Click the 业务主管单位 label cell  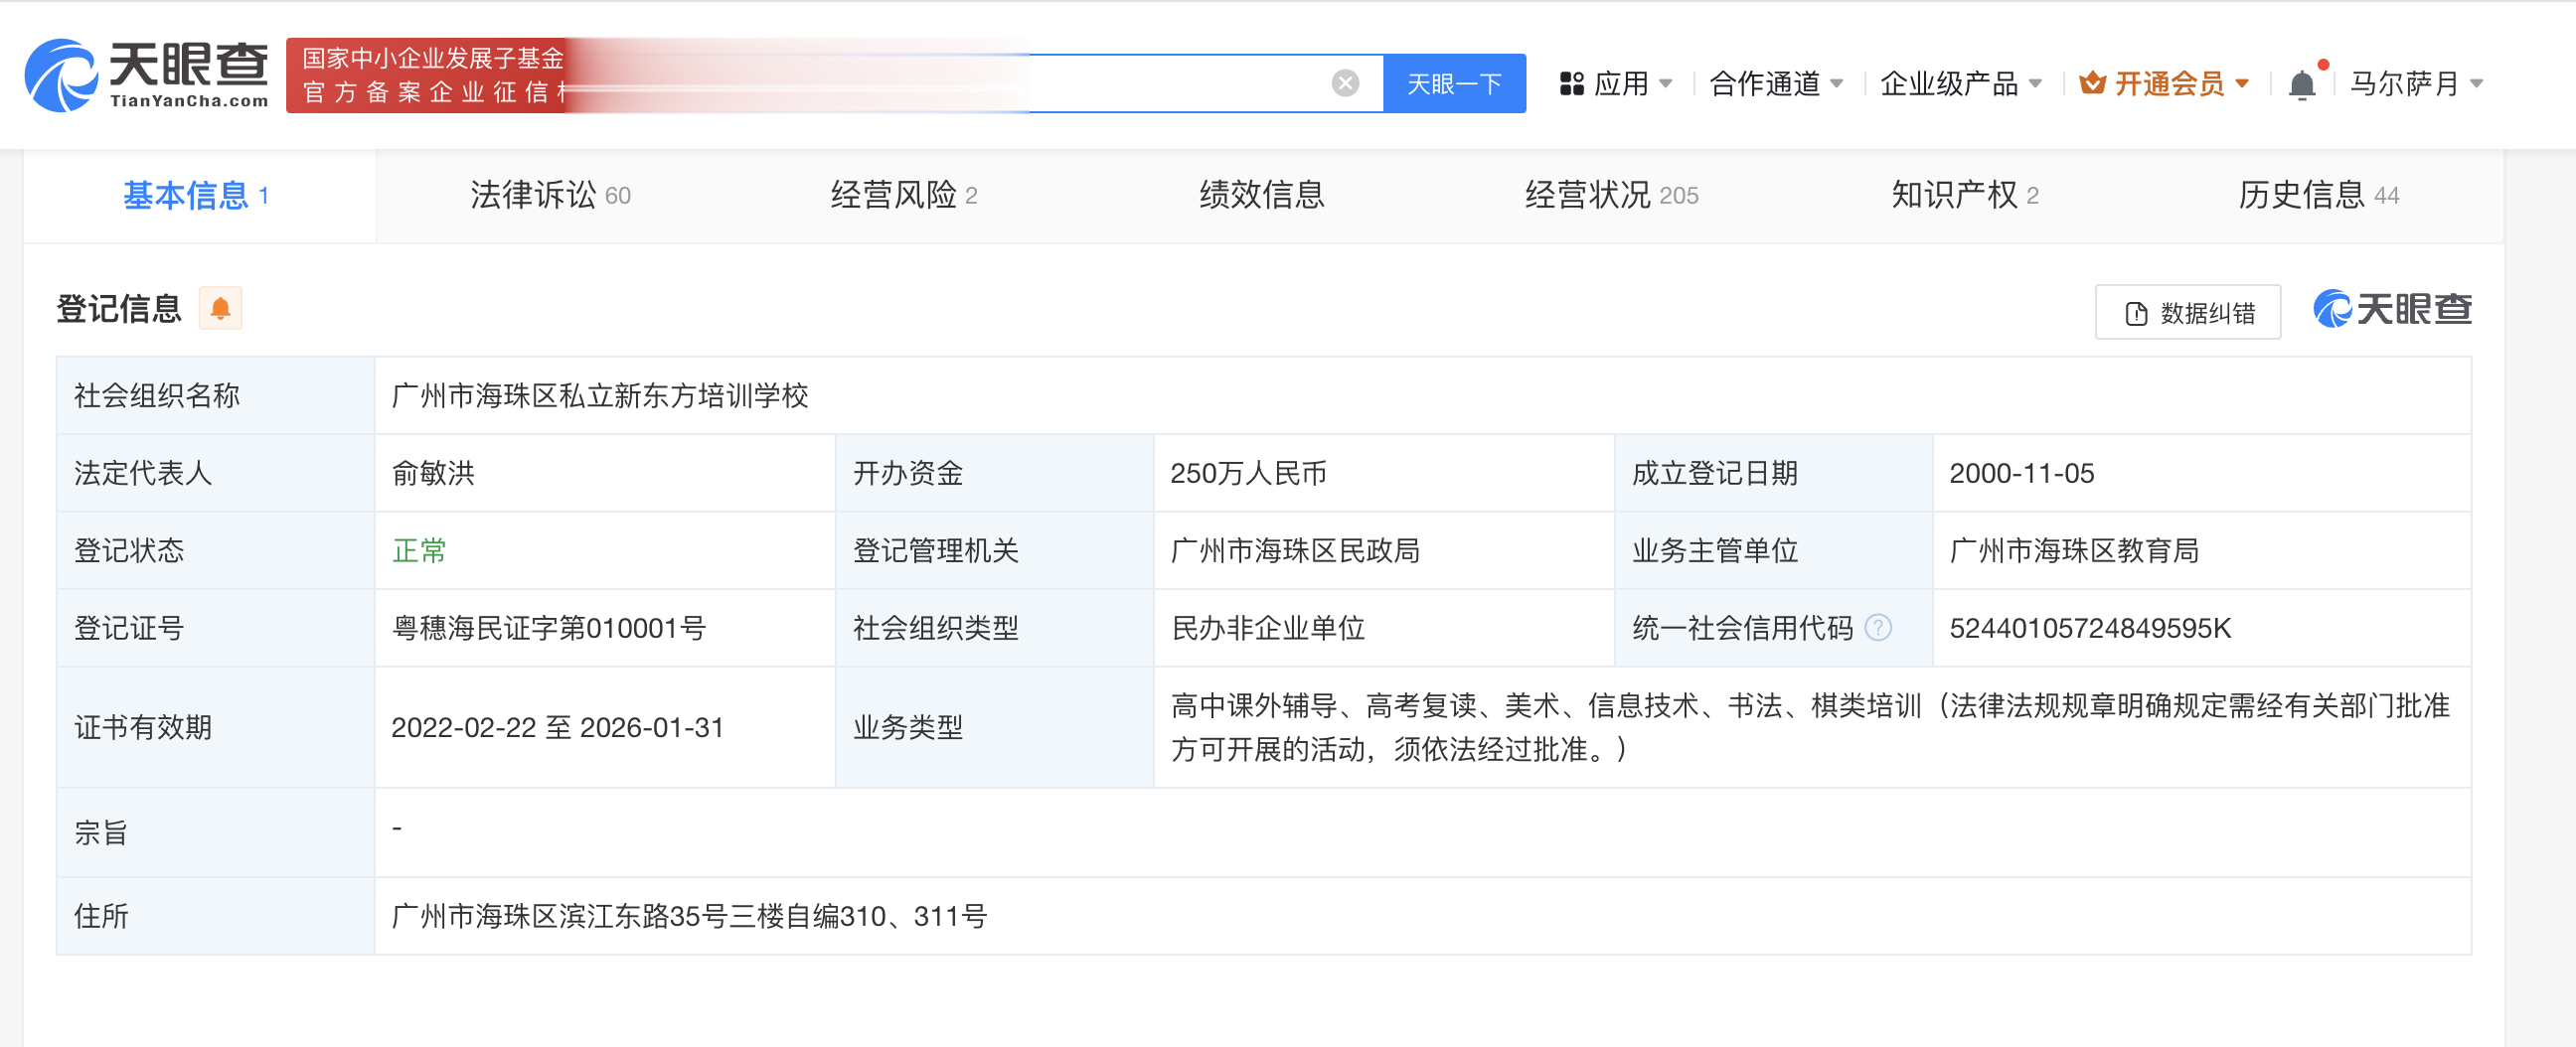click(1774, 550)
